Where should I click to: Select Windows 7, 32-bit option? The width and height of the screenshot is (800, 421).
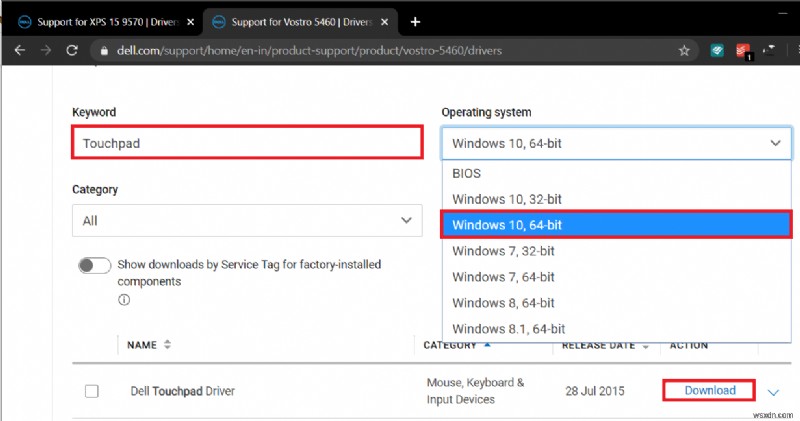[x=616, y=251]
